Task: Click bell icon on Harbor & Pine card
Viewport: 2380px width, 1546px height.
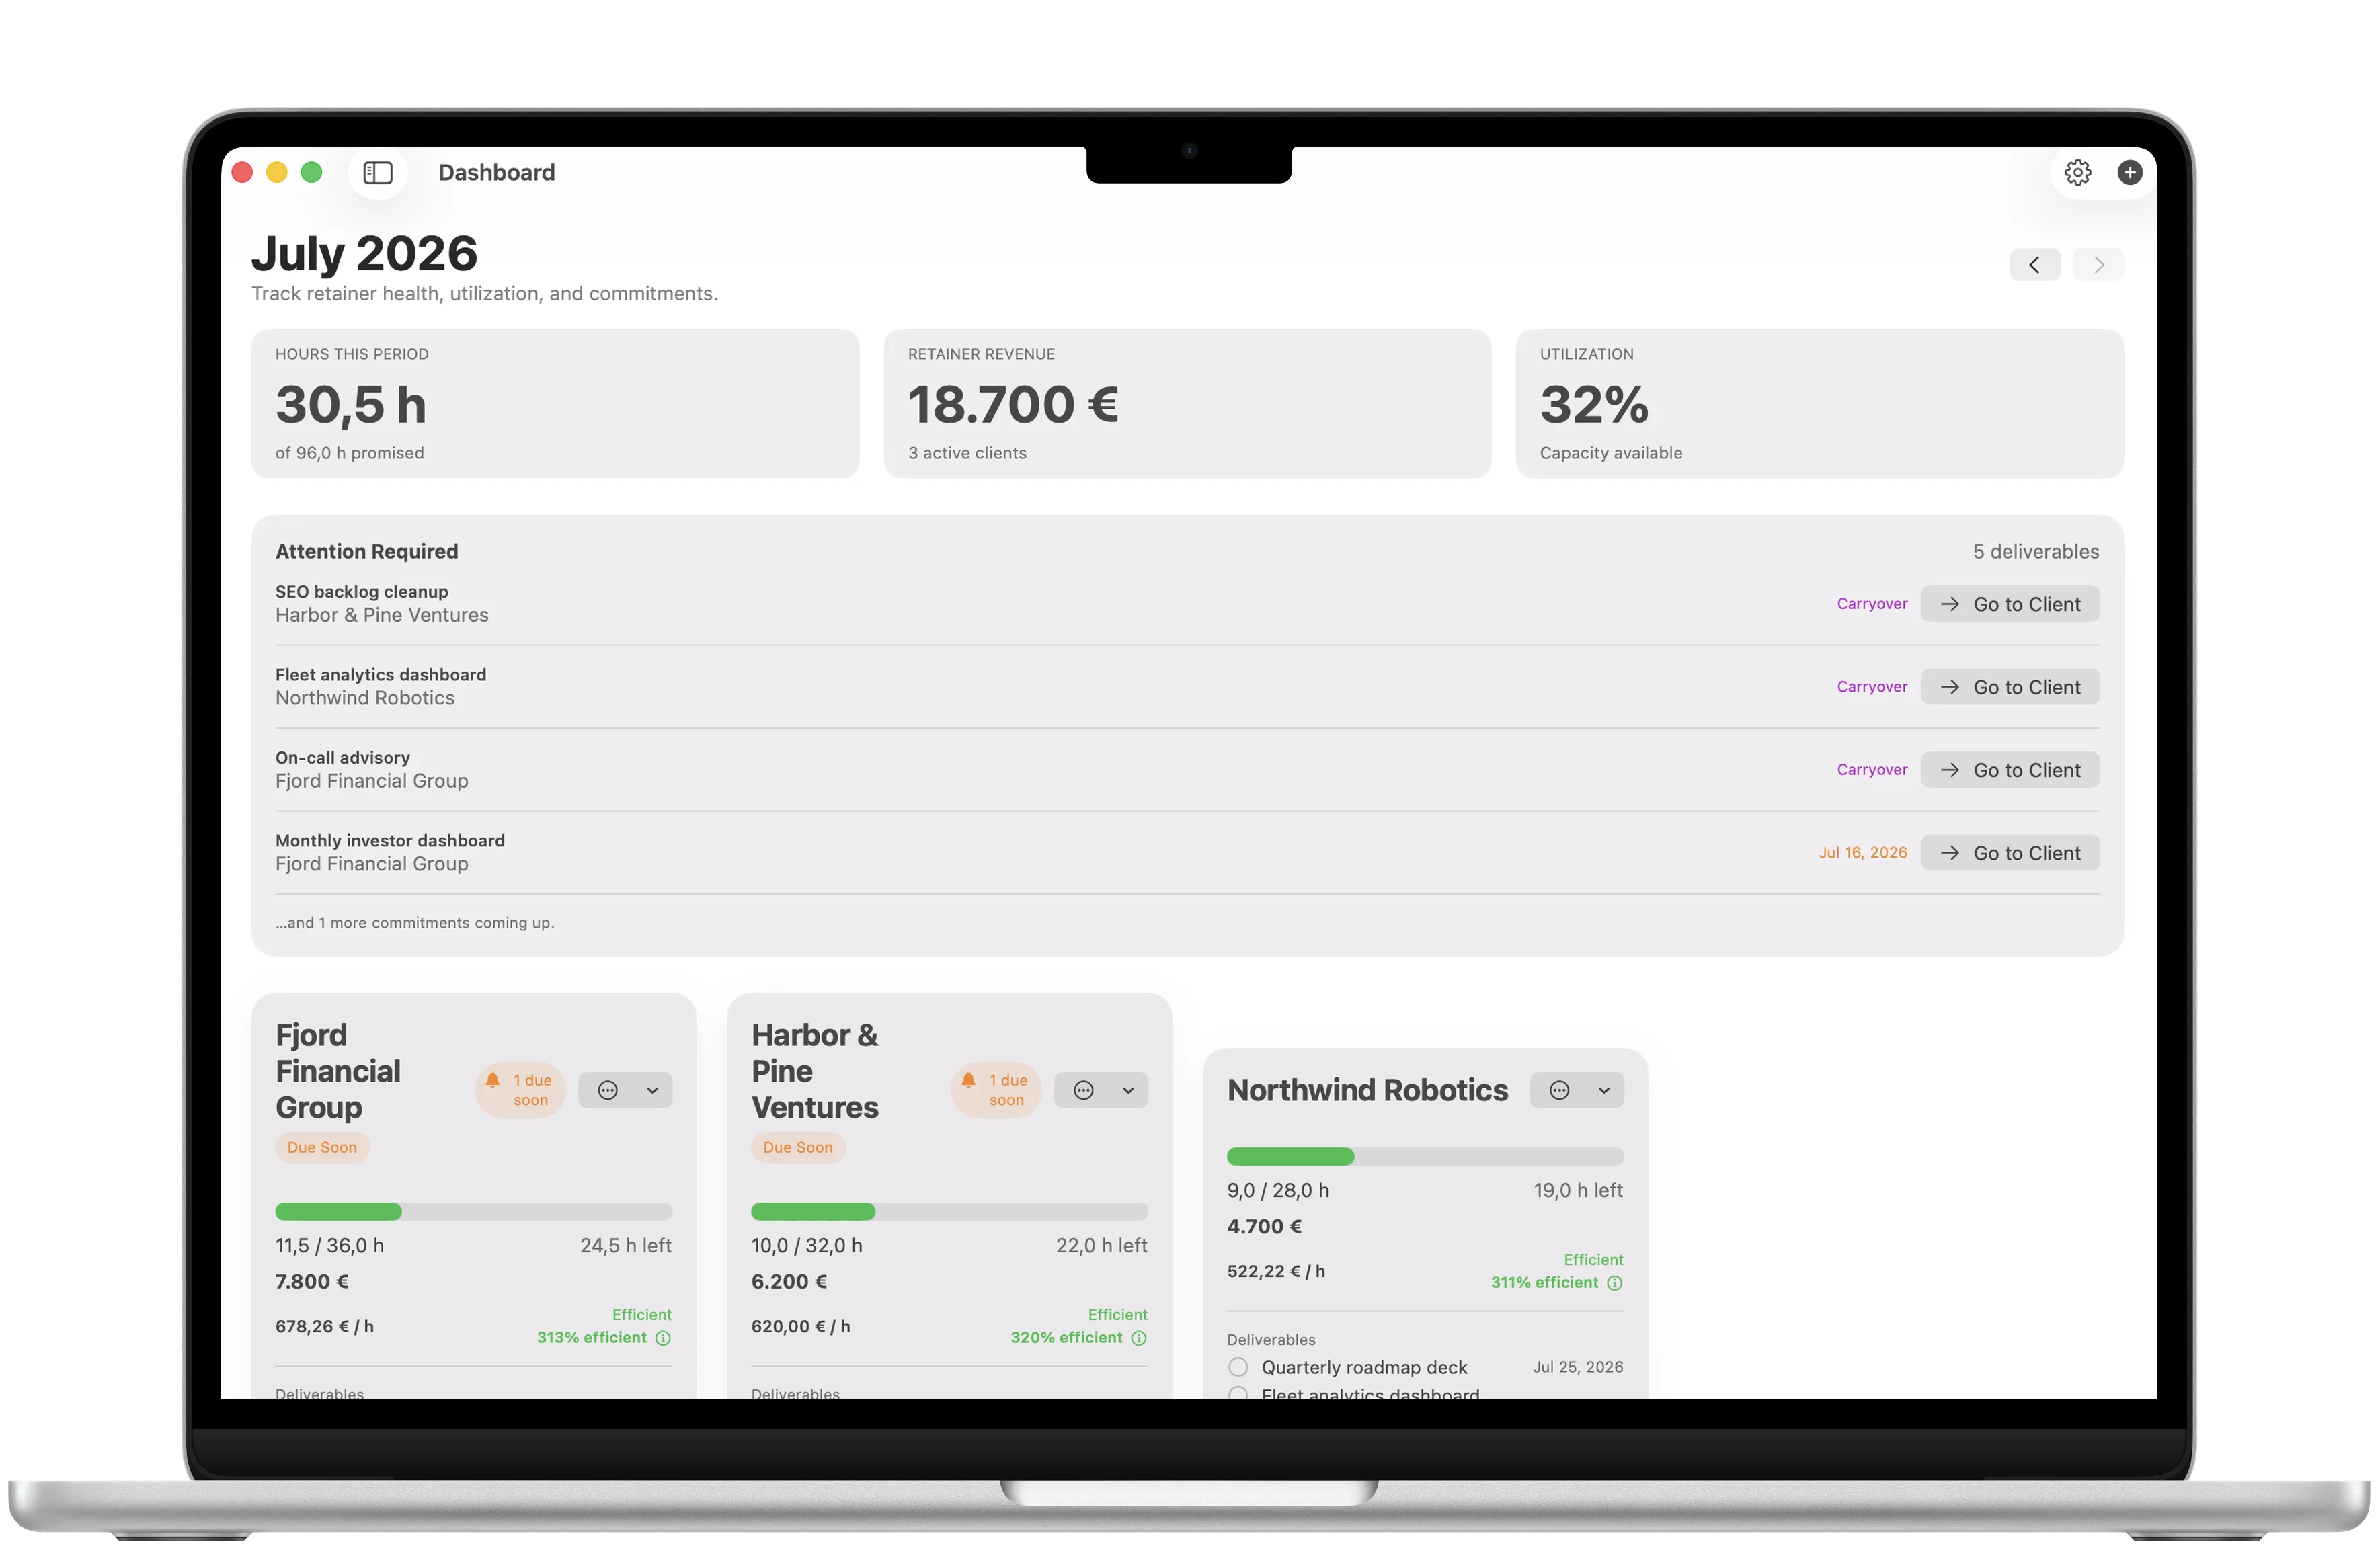Action: coord(968,1080)
